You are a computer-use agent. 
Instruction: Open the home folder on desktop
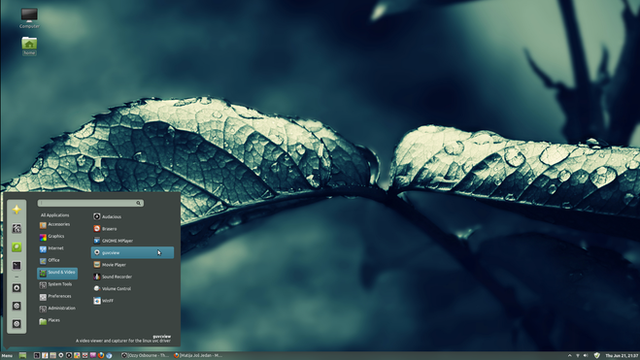(29, 46)
